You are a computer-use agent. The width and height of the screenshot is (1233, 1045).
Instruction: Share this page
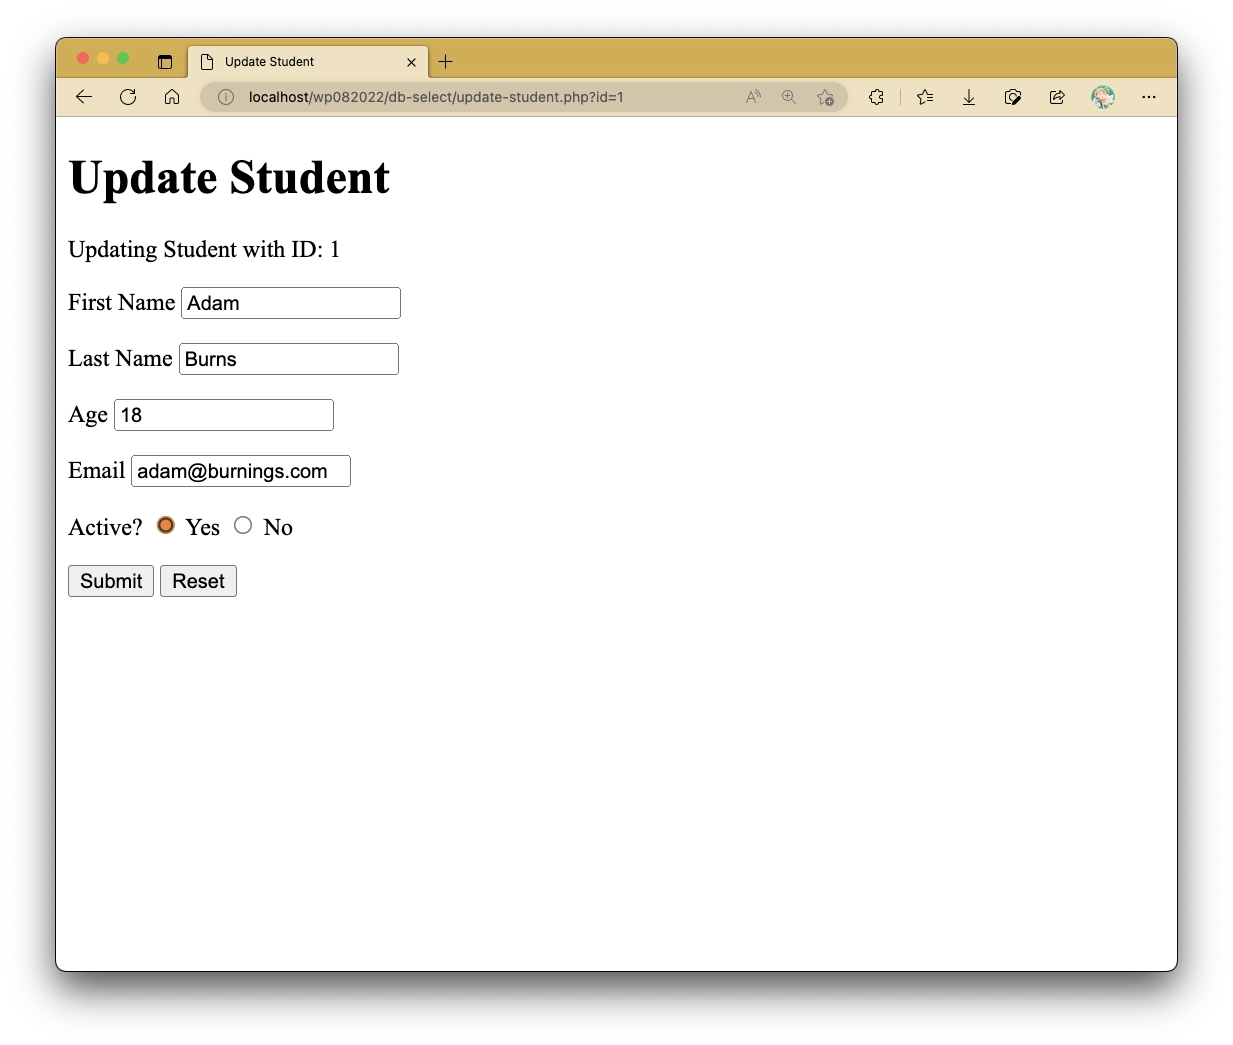coord(1057,97)
